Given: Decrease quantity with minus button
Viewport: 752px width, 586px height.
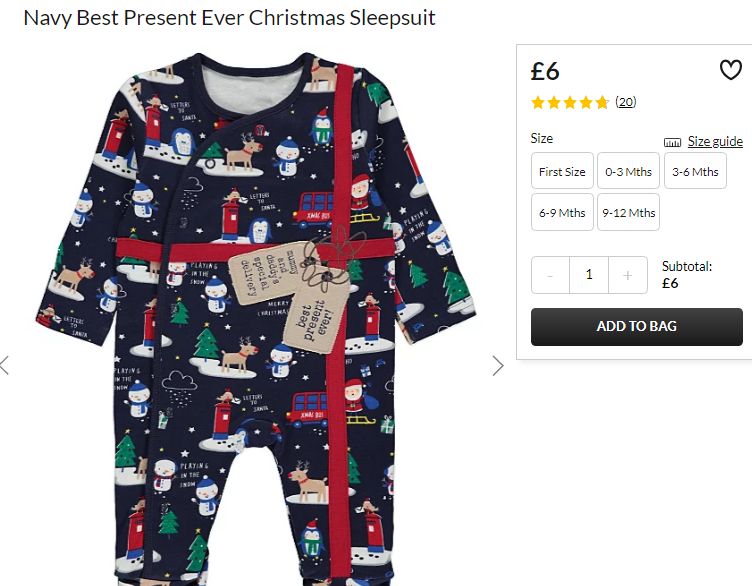Looking at the screenshot, I should pos(550,275).
